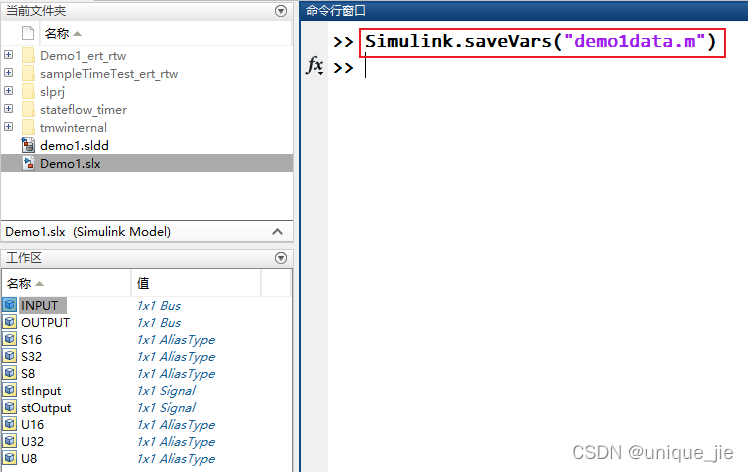Select the S16 workspace variable
This screenshot has height=472, width=748.
pyautogui.click(x=31, y=340)
